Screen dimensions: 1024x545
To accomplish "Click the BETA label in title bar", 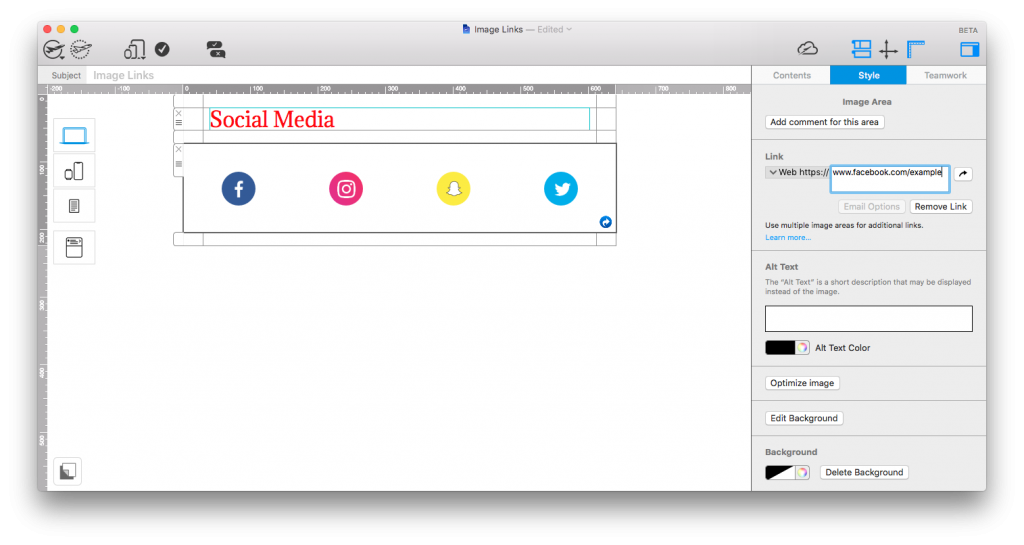I will tap(968, 30).
